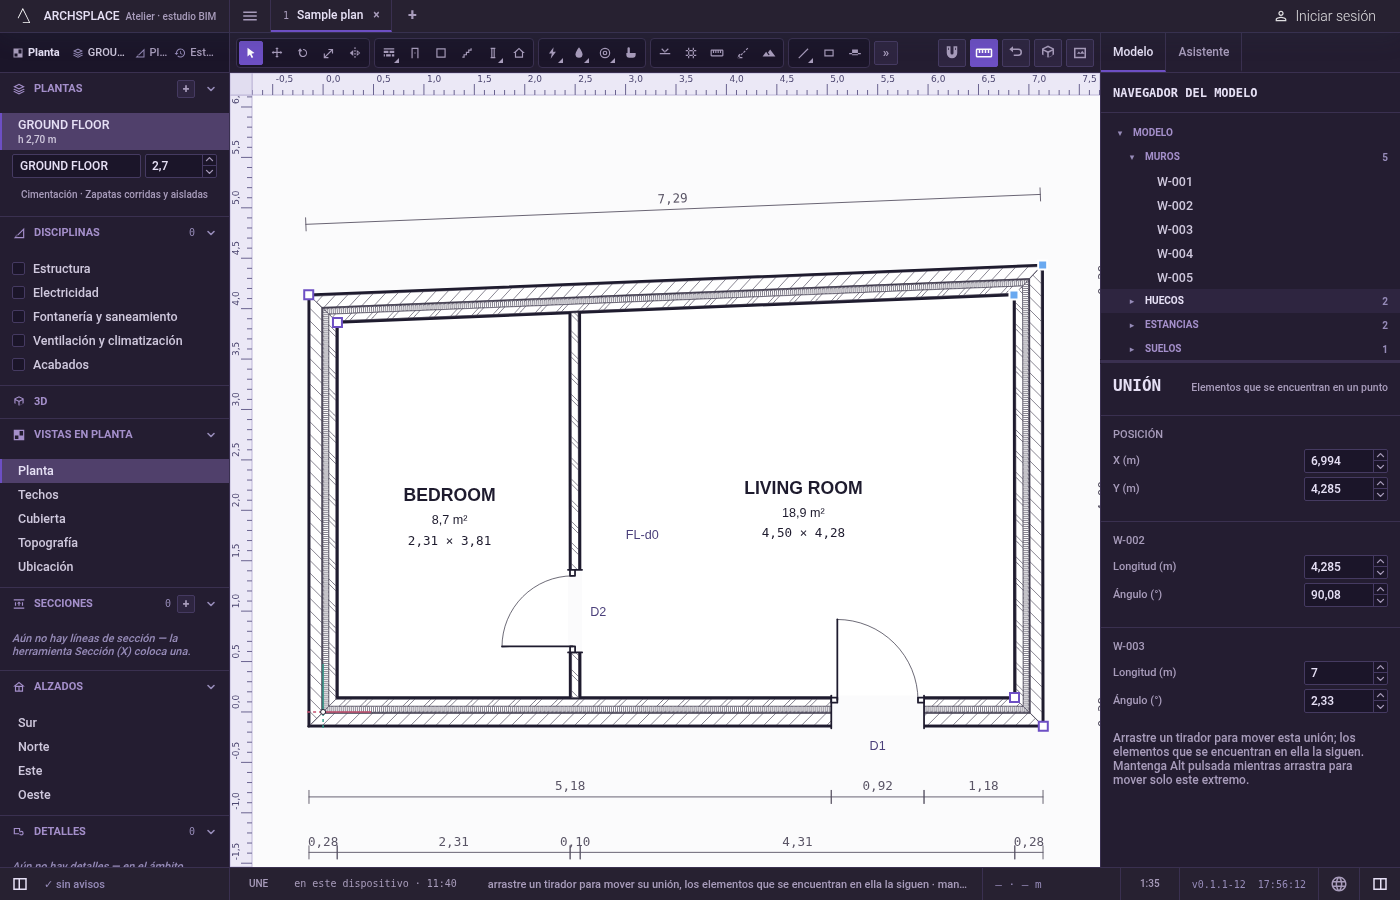
Task: Open the Topografía view
Action: 115,543
